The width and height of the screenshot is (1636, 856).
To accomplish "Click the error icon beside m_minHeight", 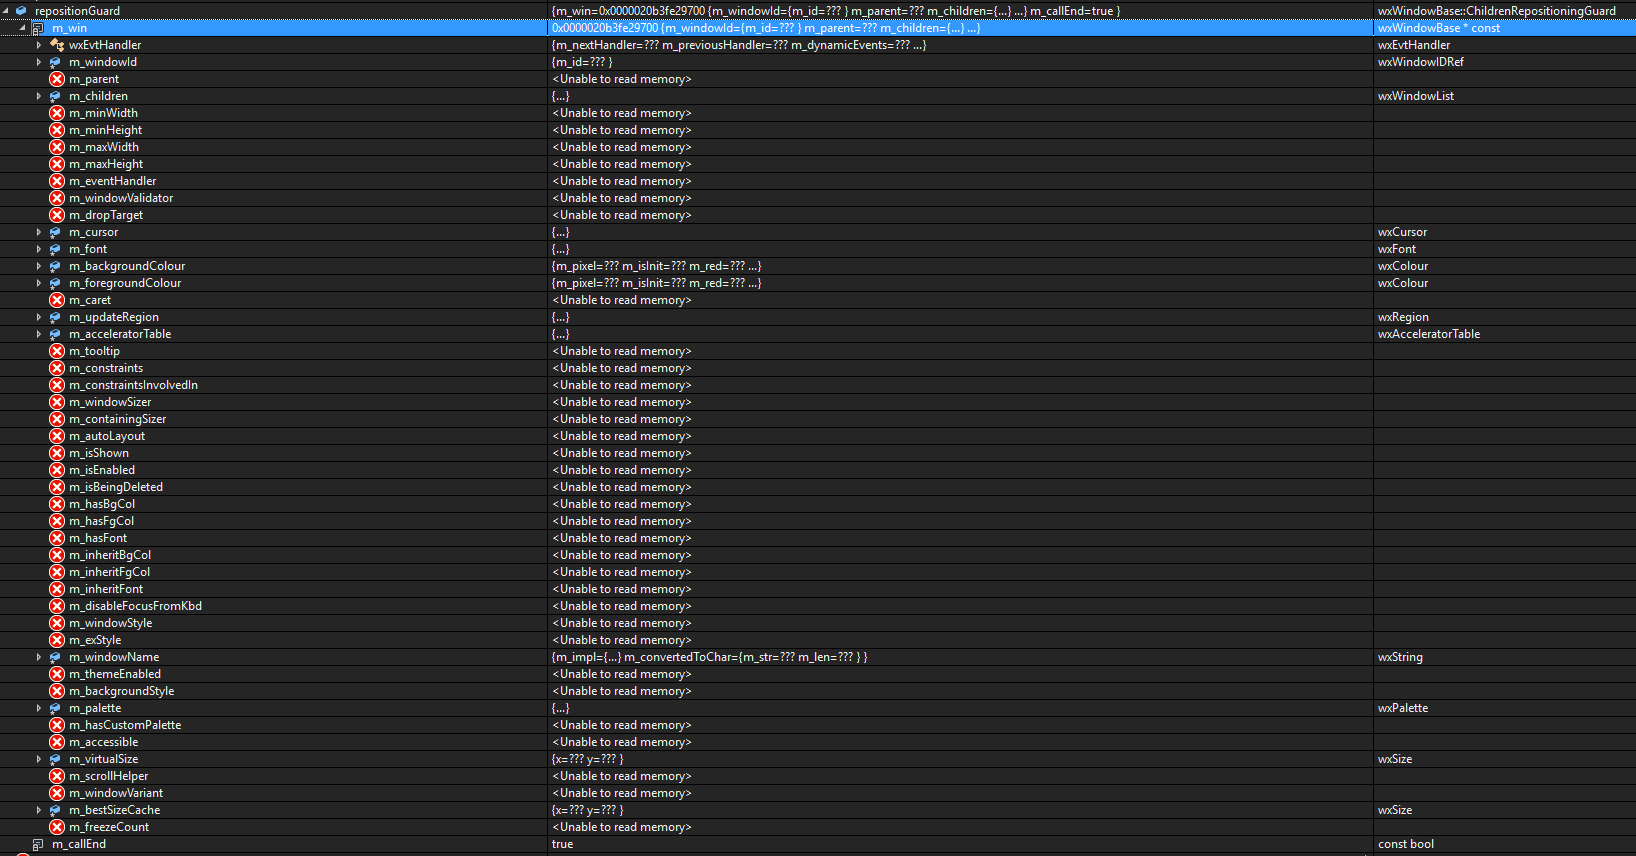I will 57,130.
